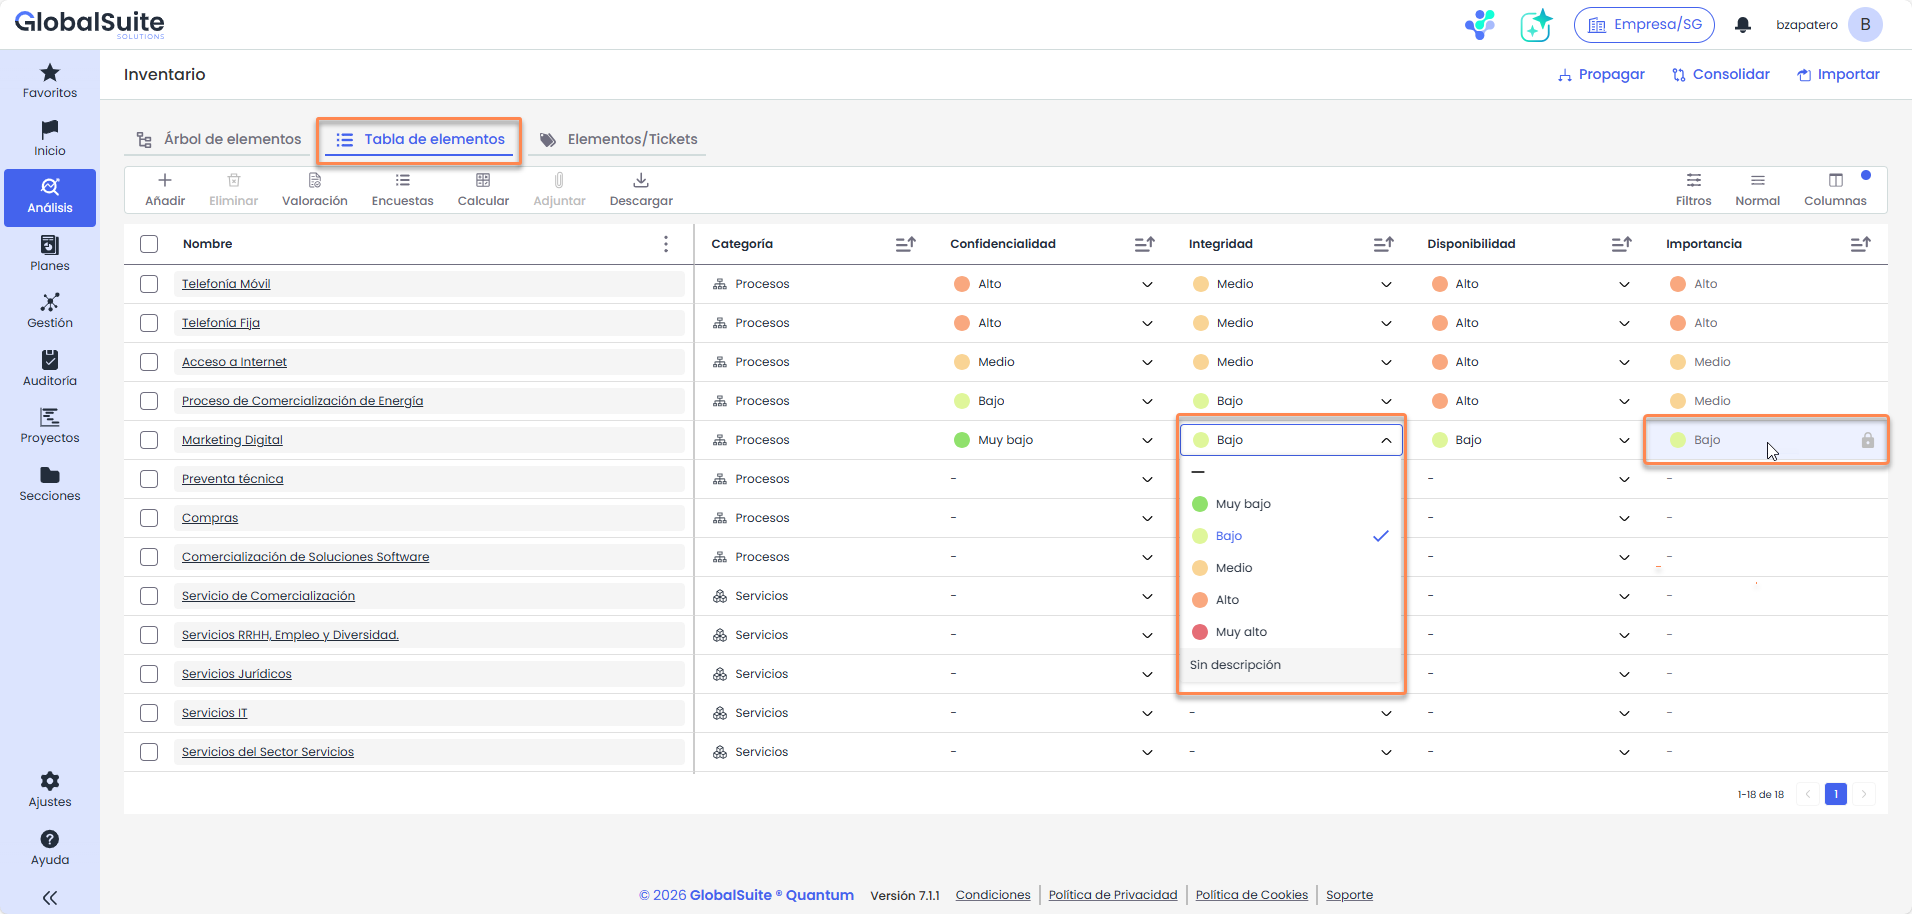
Task: Open the Columnas column chooser
Action: pos(1835,181)
